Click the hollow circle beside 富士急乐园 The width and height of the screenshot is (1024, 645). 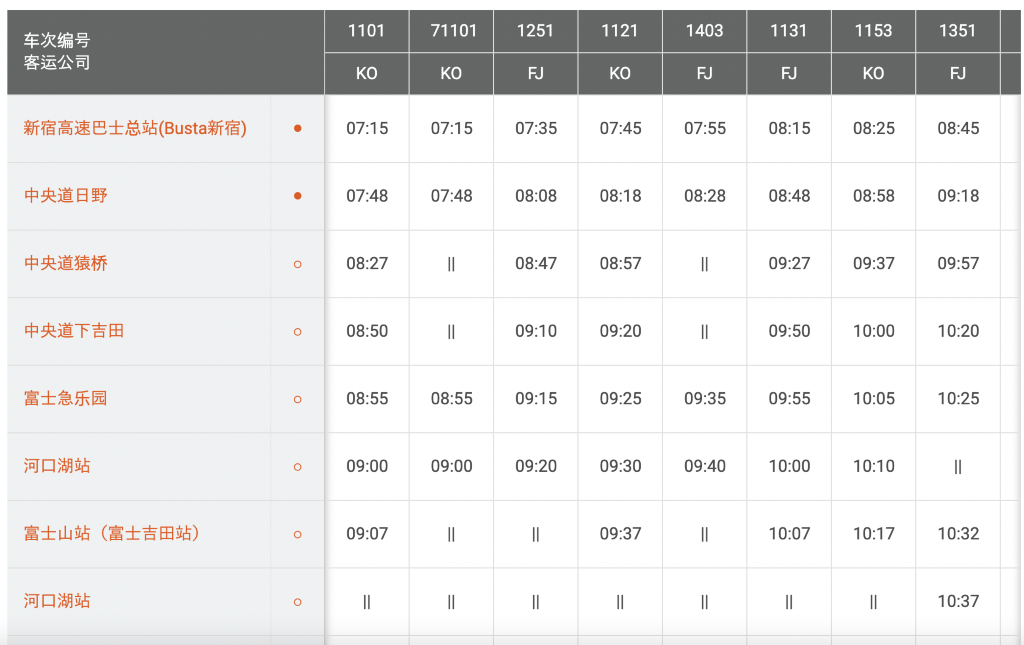(x=297, y=399)
